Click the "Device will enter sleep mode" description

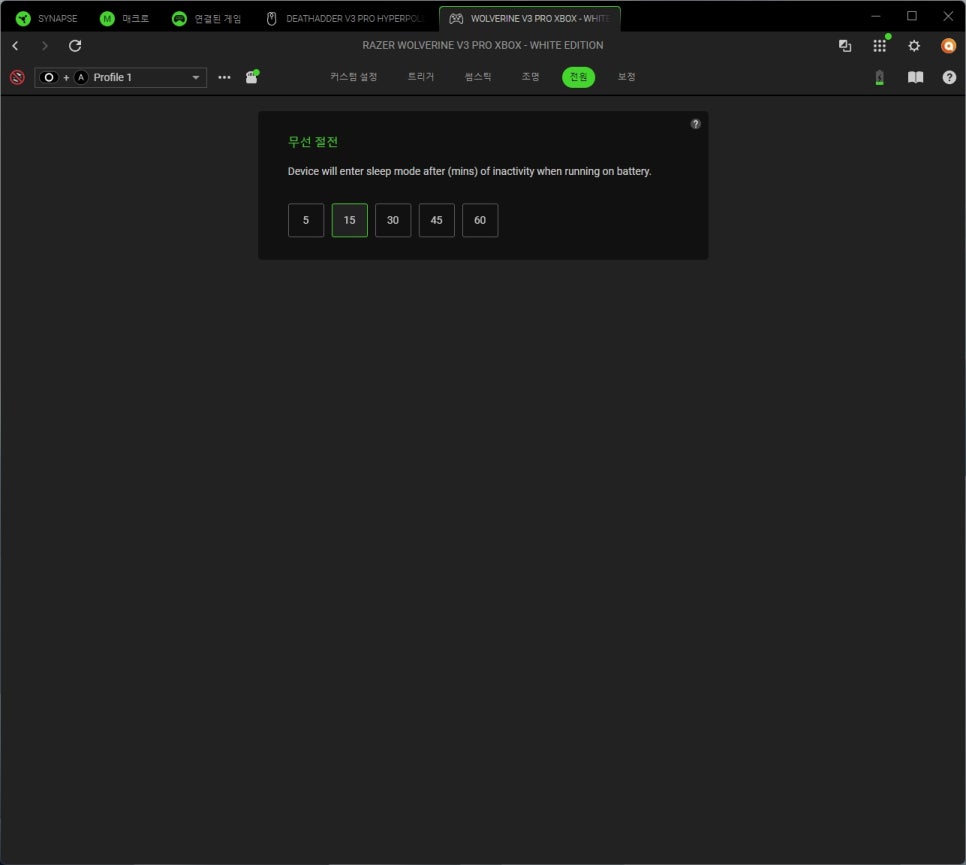click(469, 171)
